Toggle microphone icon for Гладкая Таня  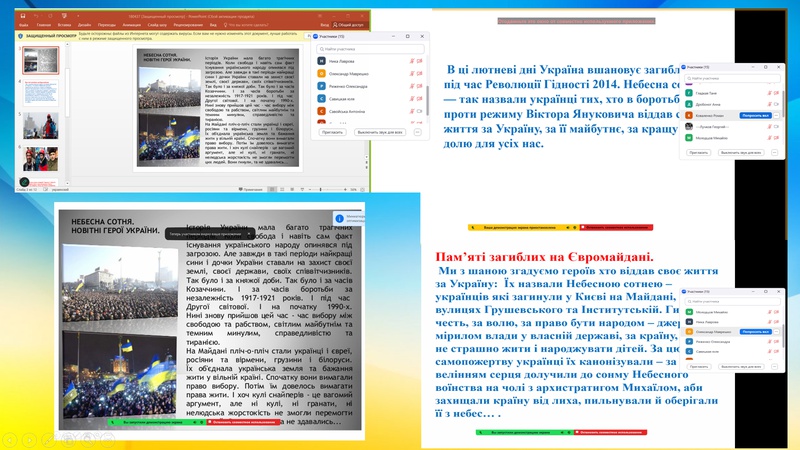pyautogui.click(x=770, y=93)
